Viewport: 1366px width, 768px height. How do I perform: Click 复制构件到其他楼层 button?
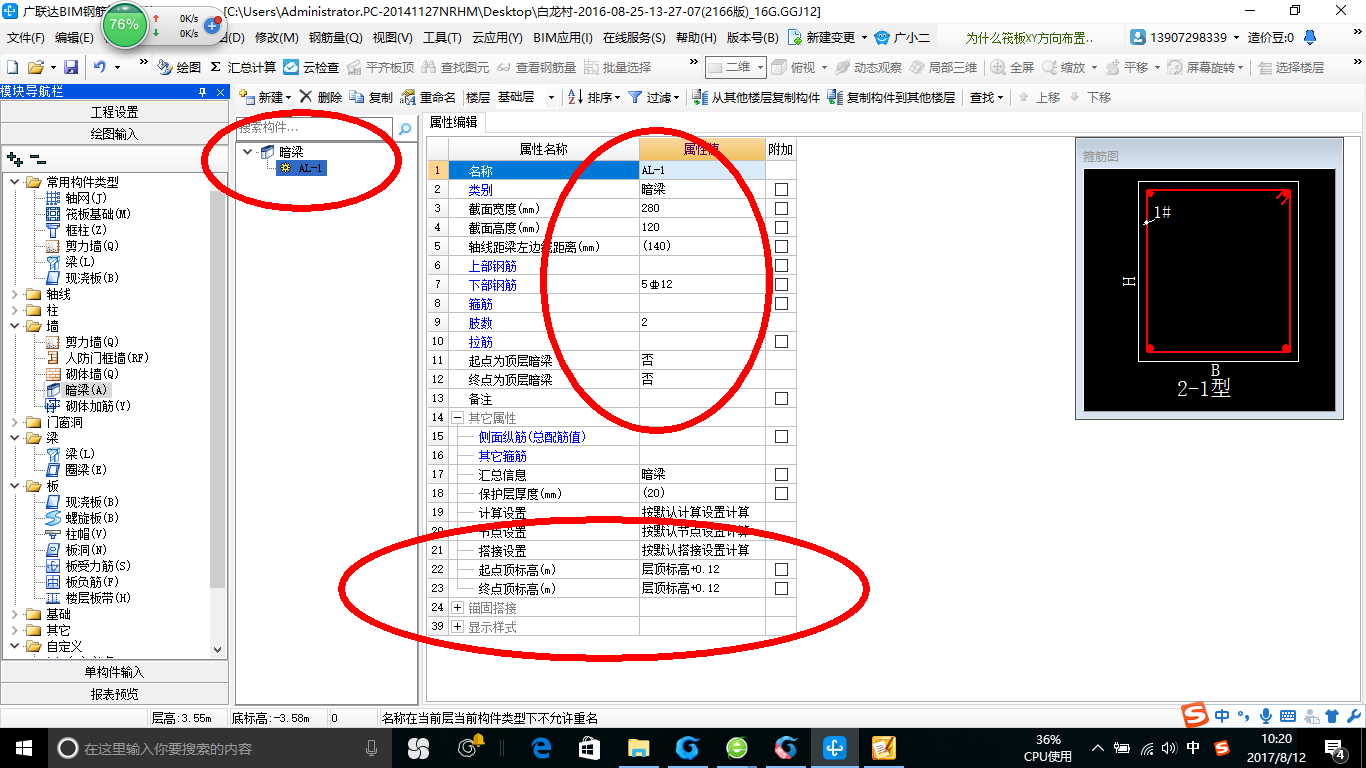(890, 97)
